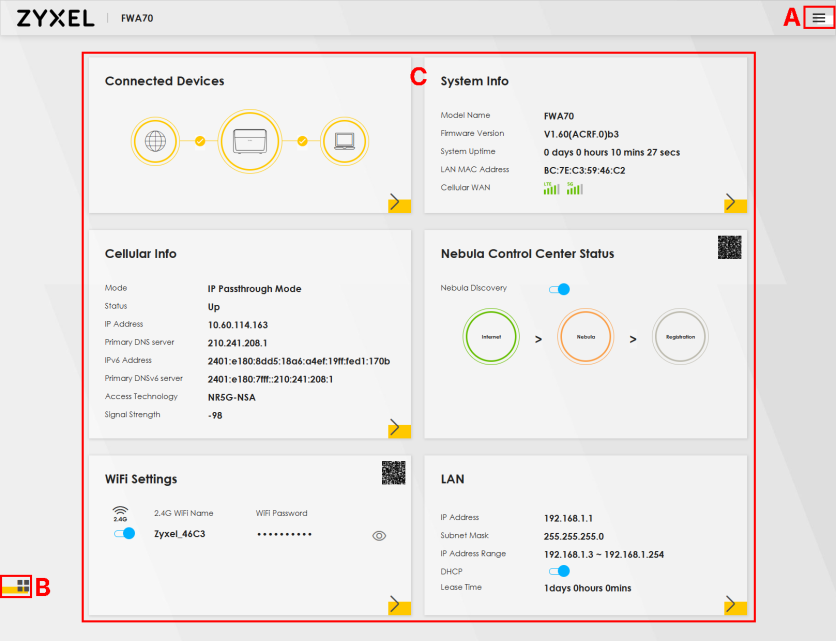Open the WiFi Settings QR code

point(393,473)
